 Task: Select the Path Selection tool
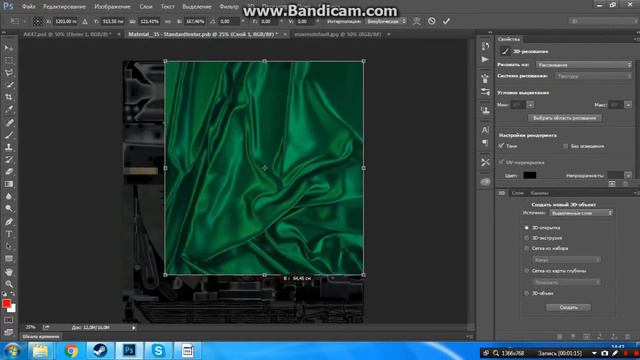tap(9, 246)
